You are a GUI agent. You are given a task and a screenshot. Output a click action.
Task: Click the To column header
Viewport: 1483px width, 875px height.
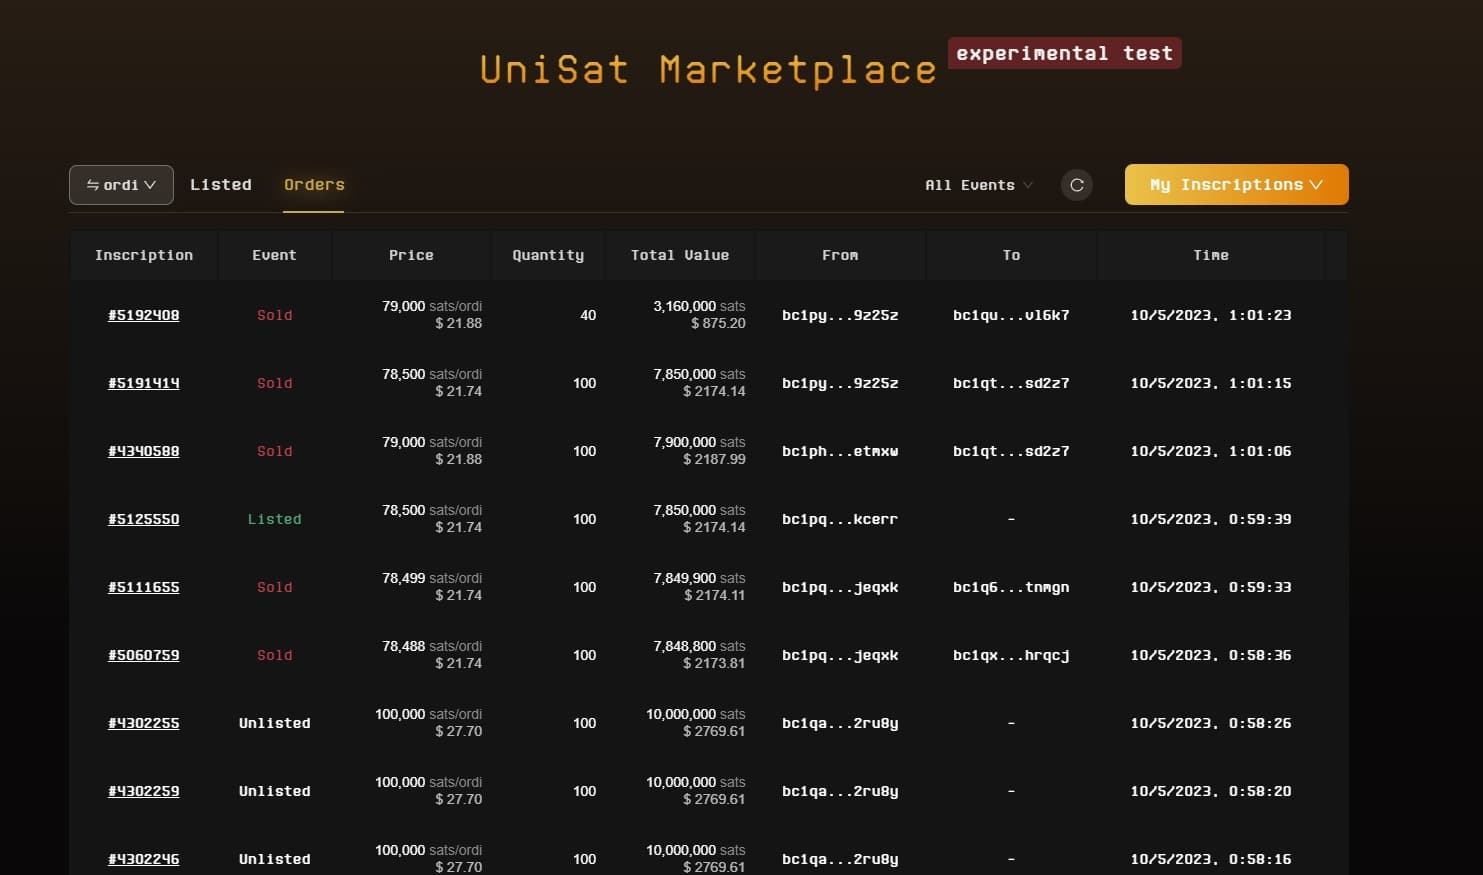click(1011, 255)
